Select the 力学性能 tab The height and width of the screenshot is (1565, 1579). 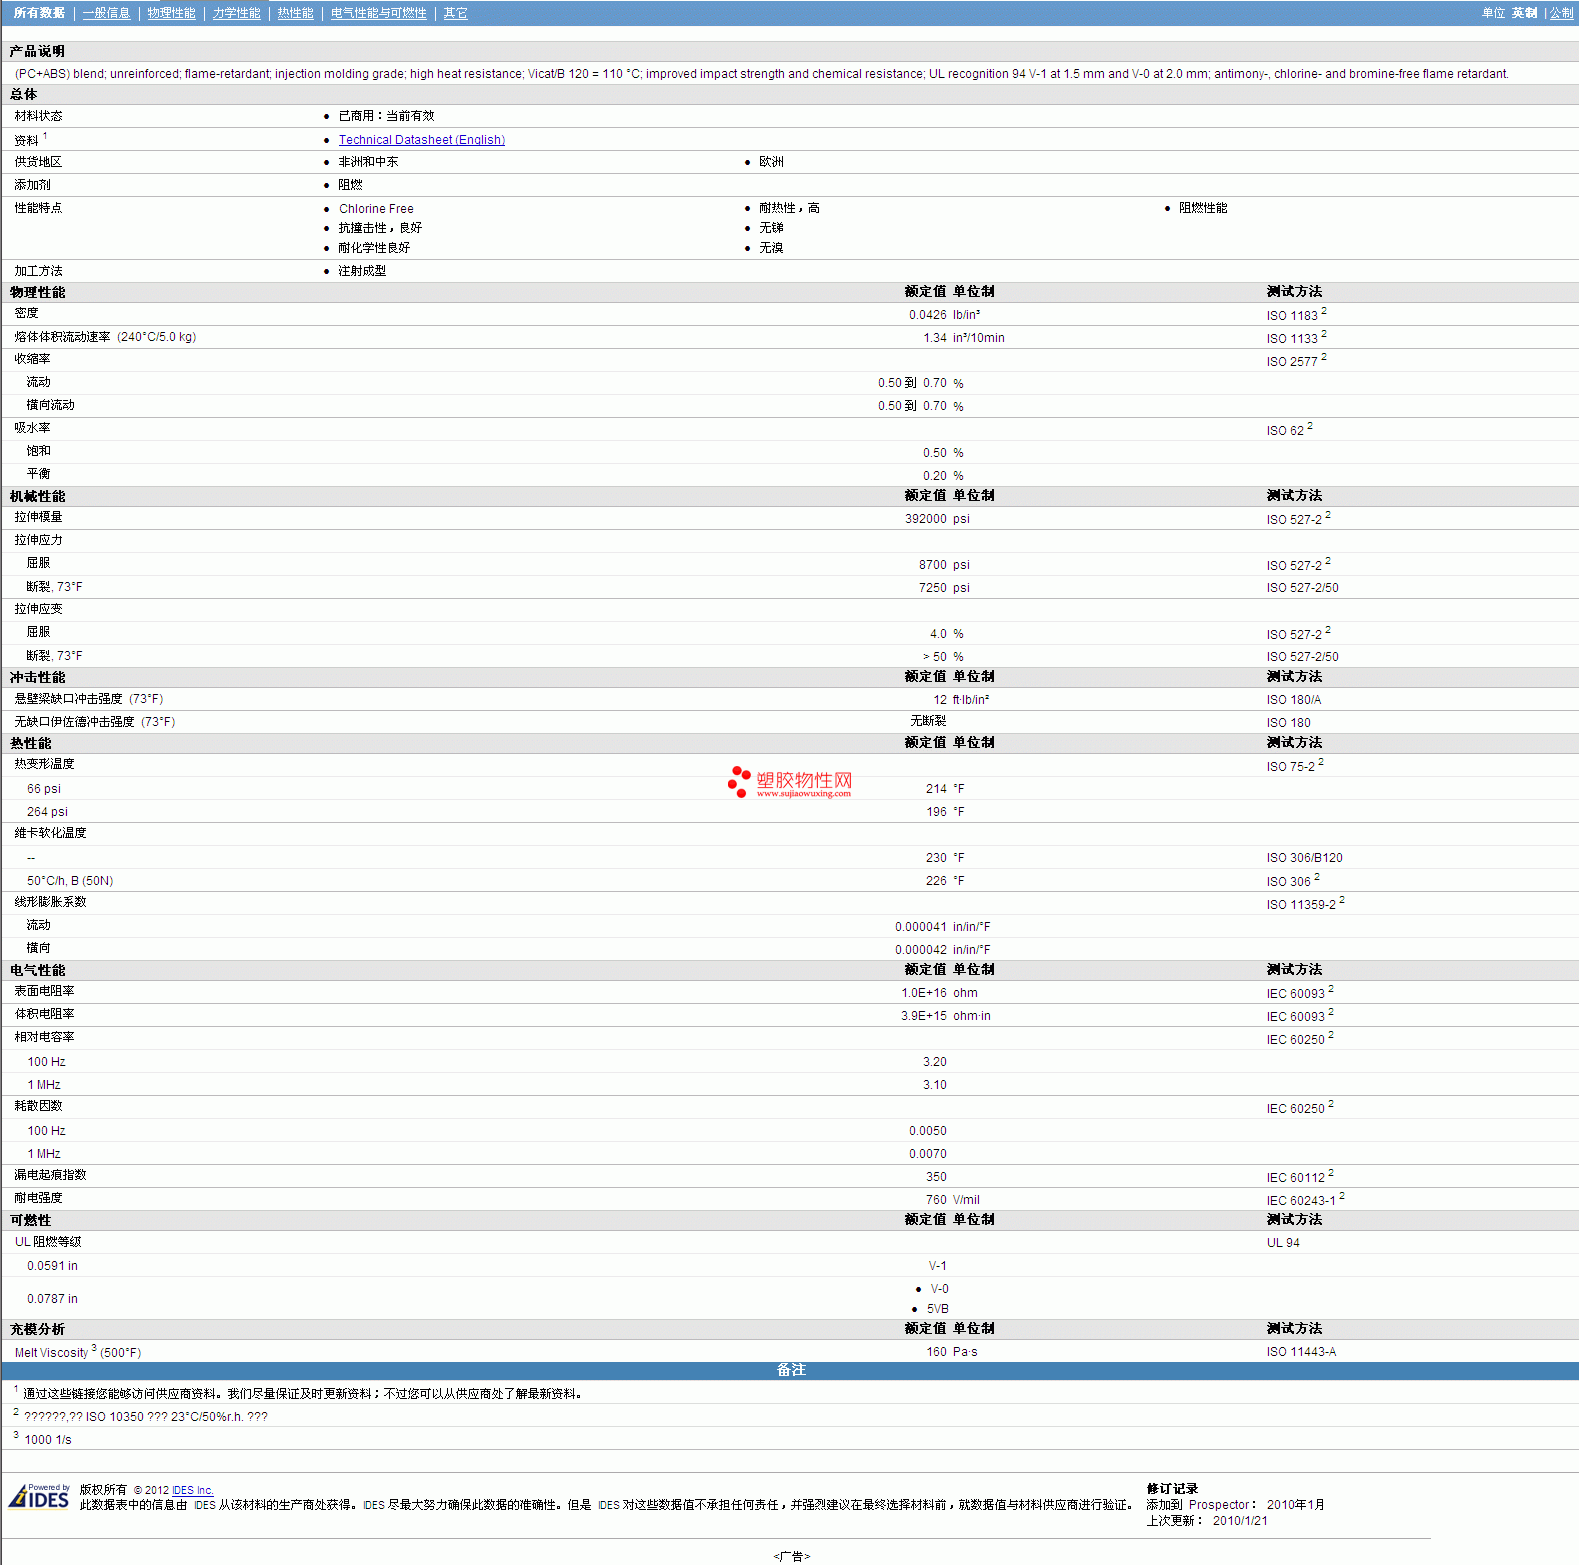236,13
